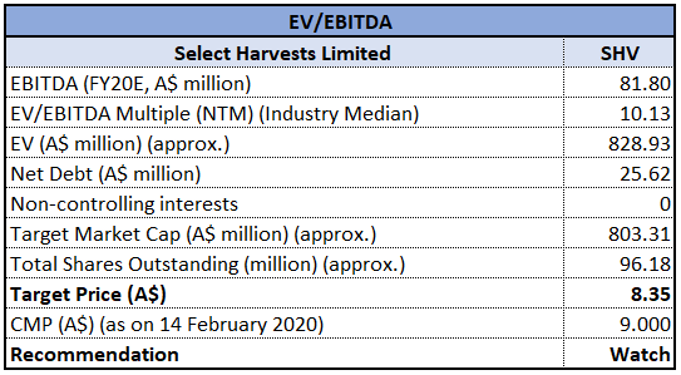
Task: Select the 81.80 EBITDA value cell
Action: tap(619, 83)
